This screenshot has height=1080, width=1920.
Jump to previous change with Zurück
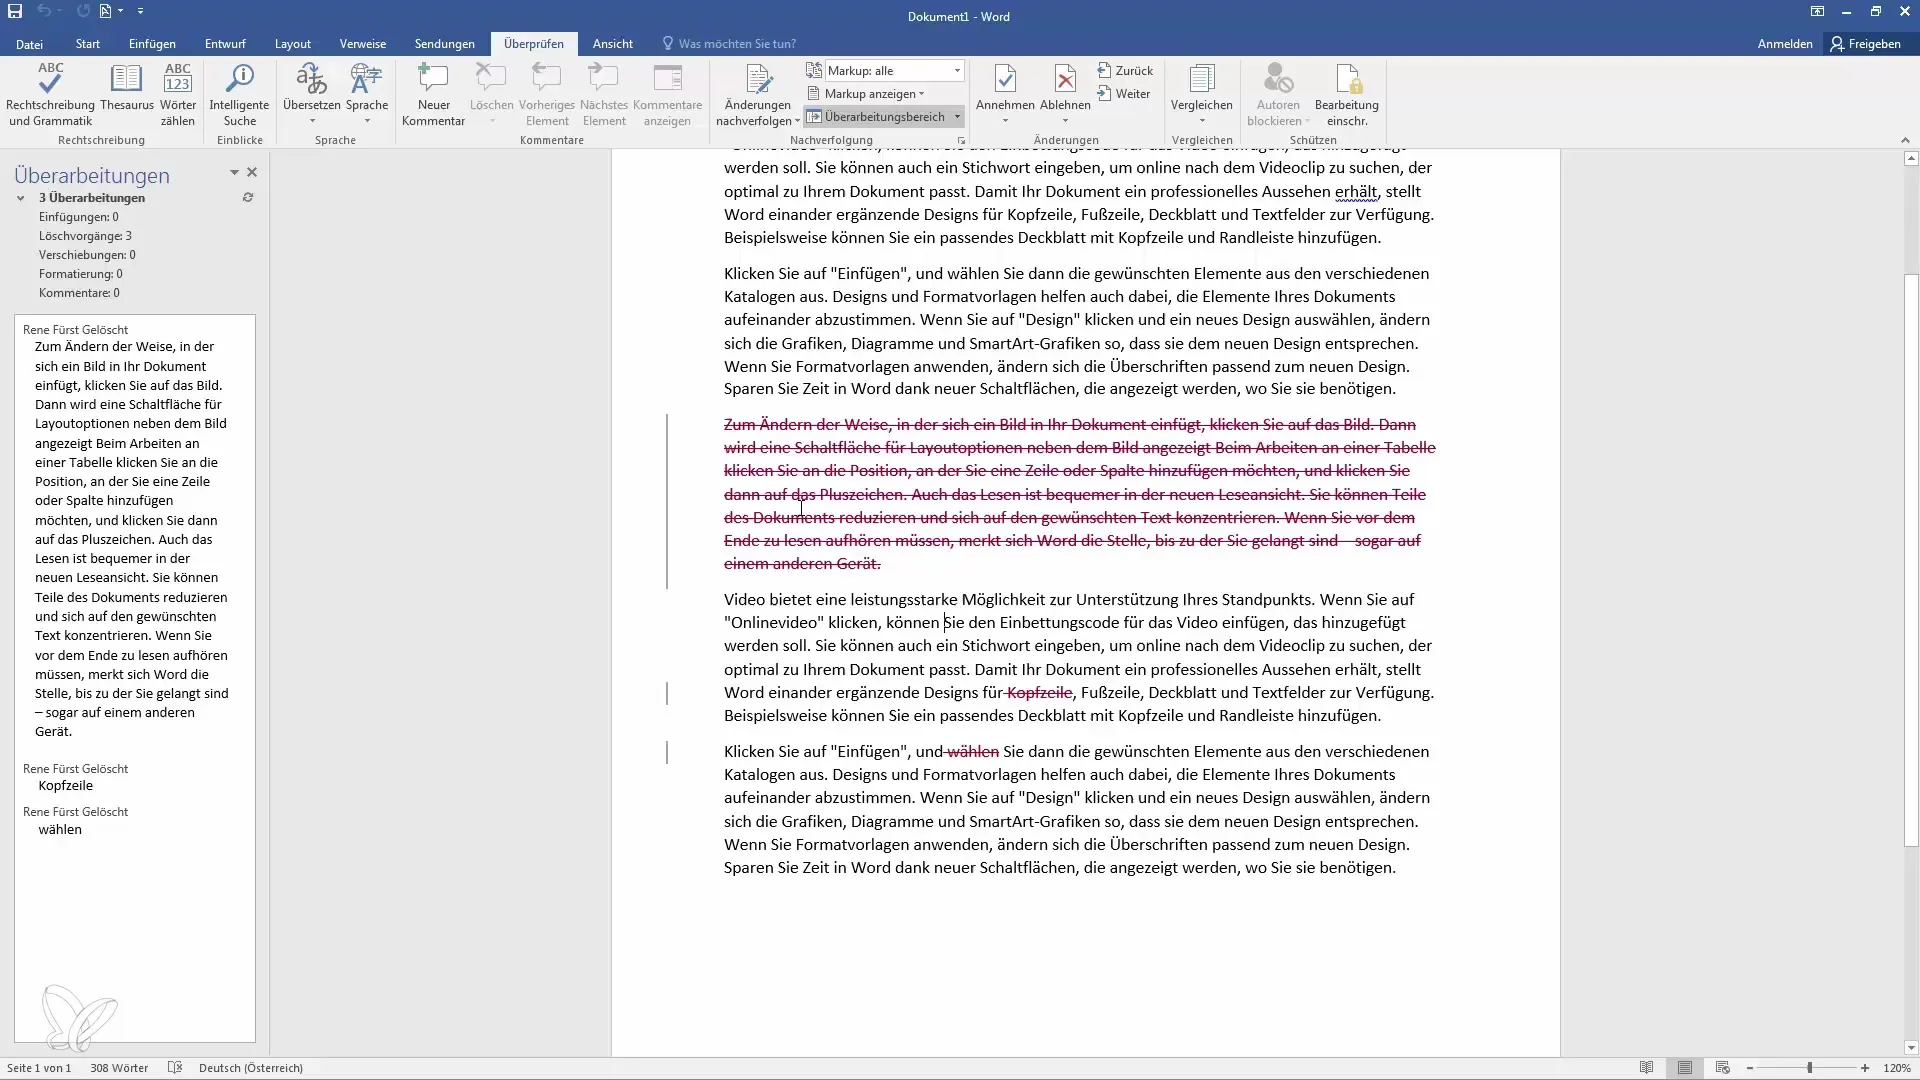coord(1125,71)
